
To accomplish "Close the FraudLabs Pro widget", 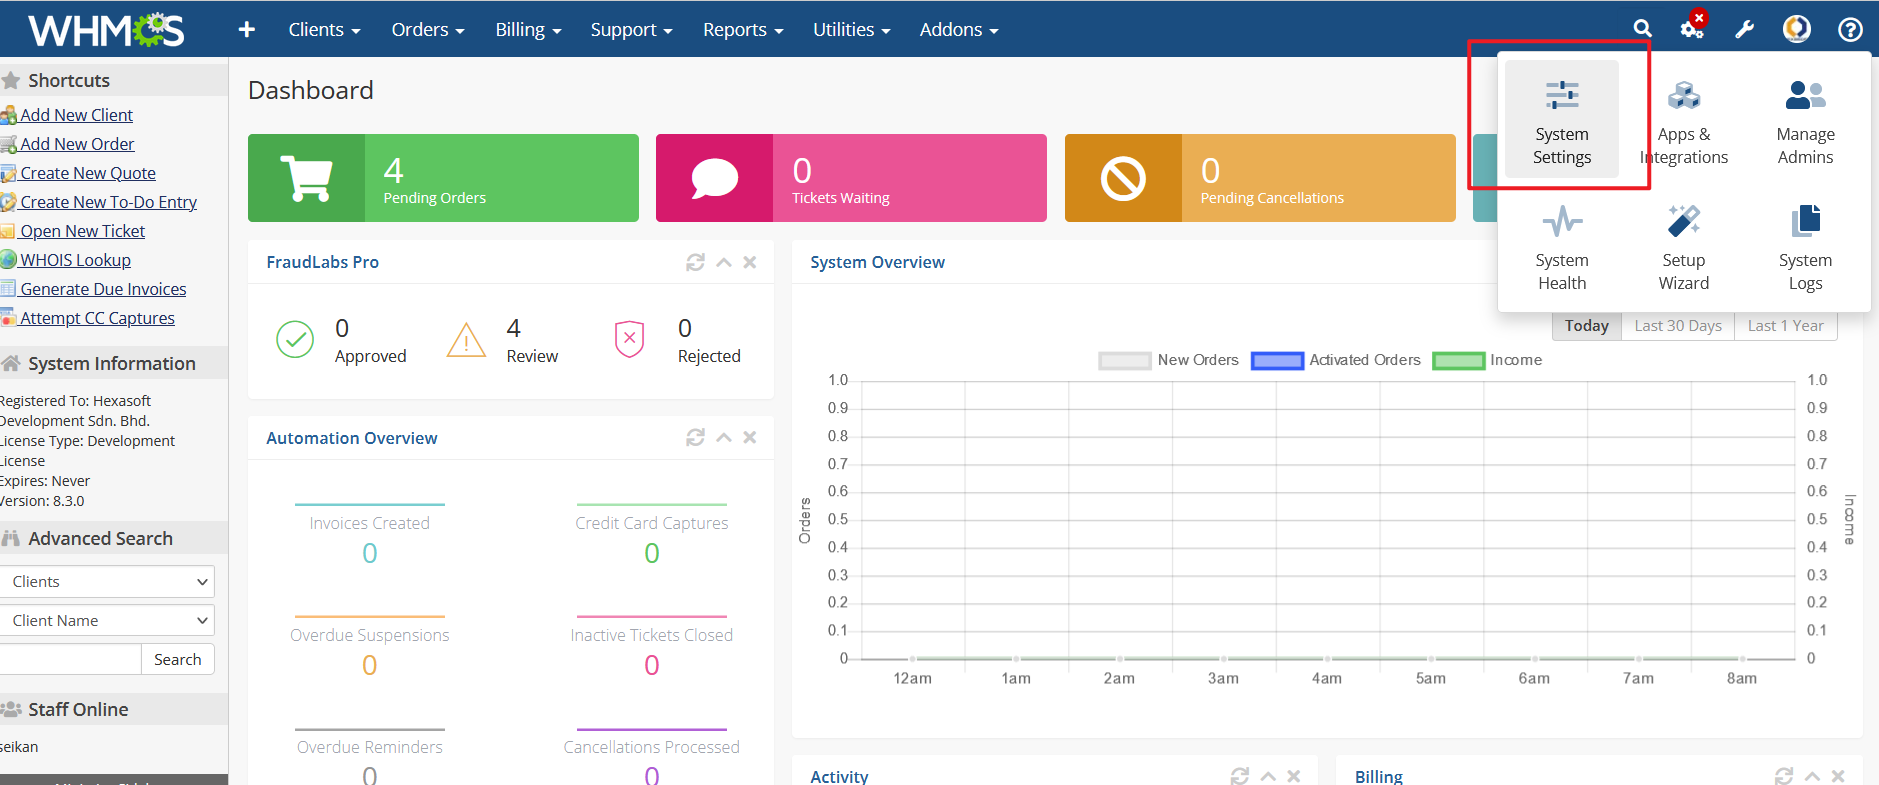I will point(750,262).
